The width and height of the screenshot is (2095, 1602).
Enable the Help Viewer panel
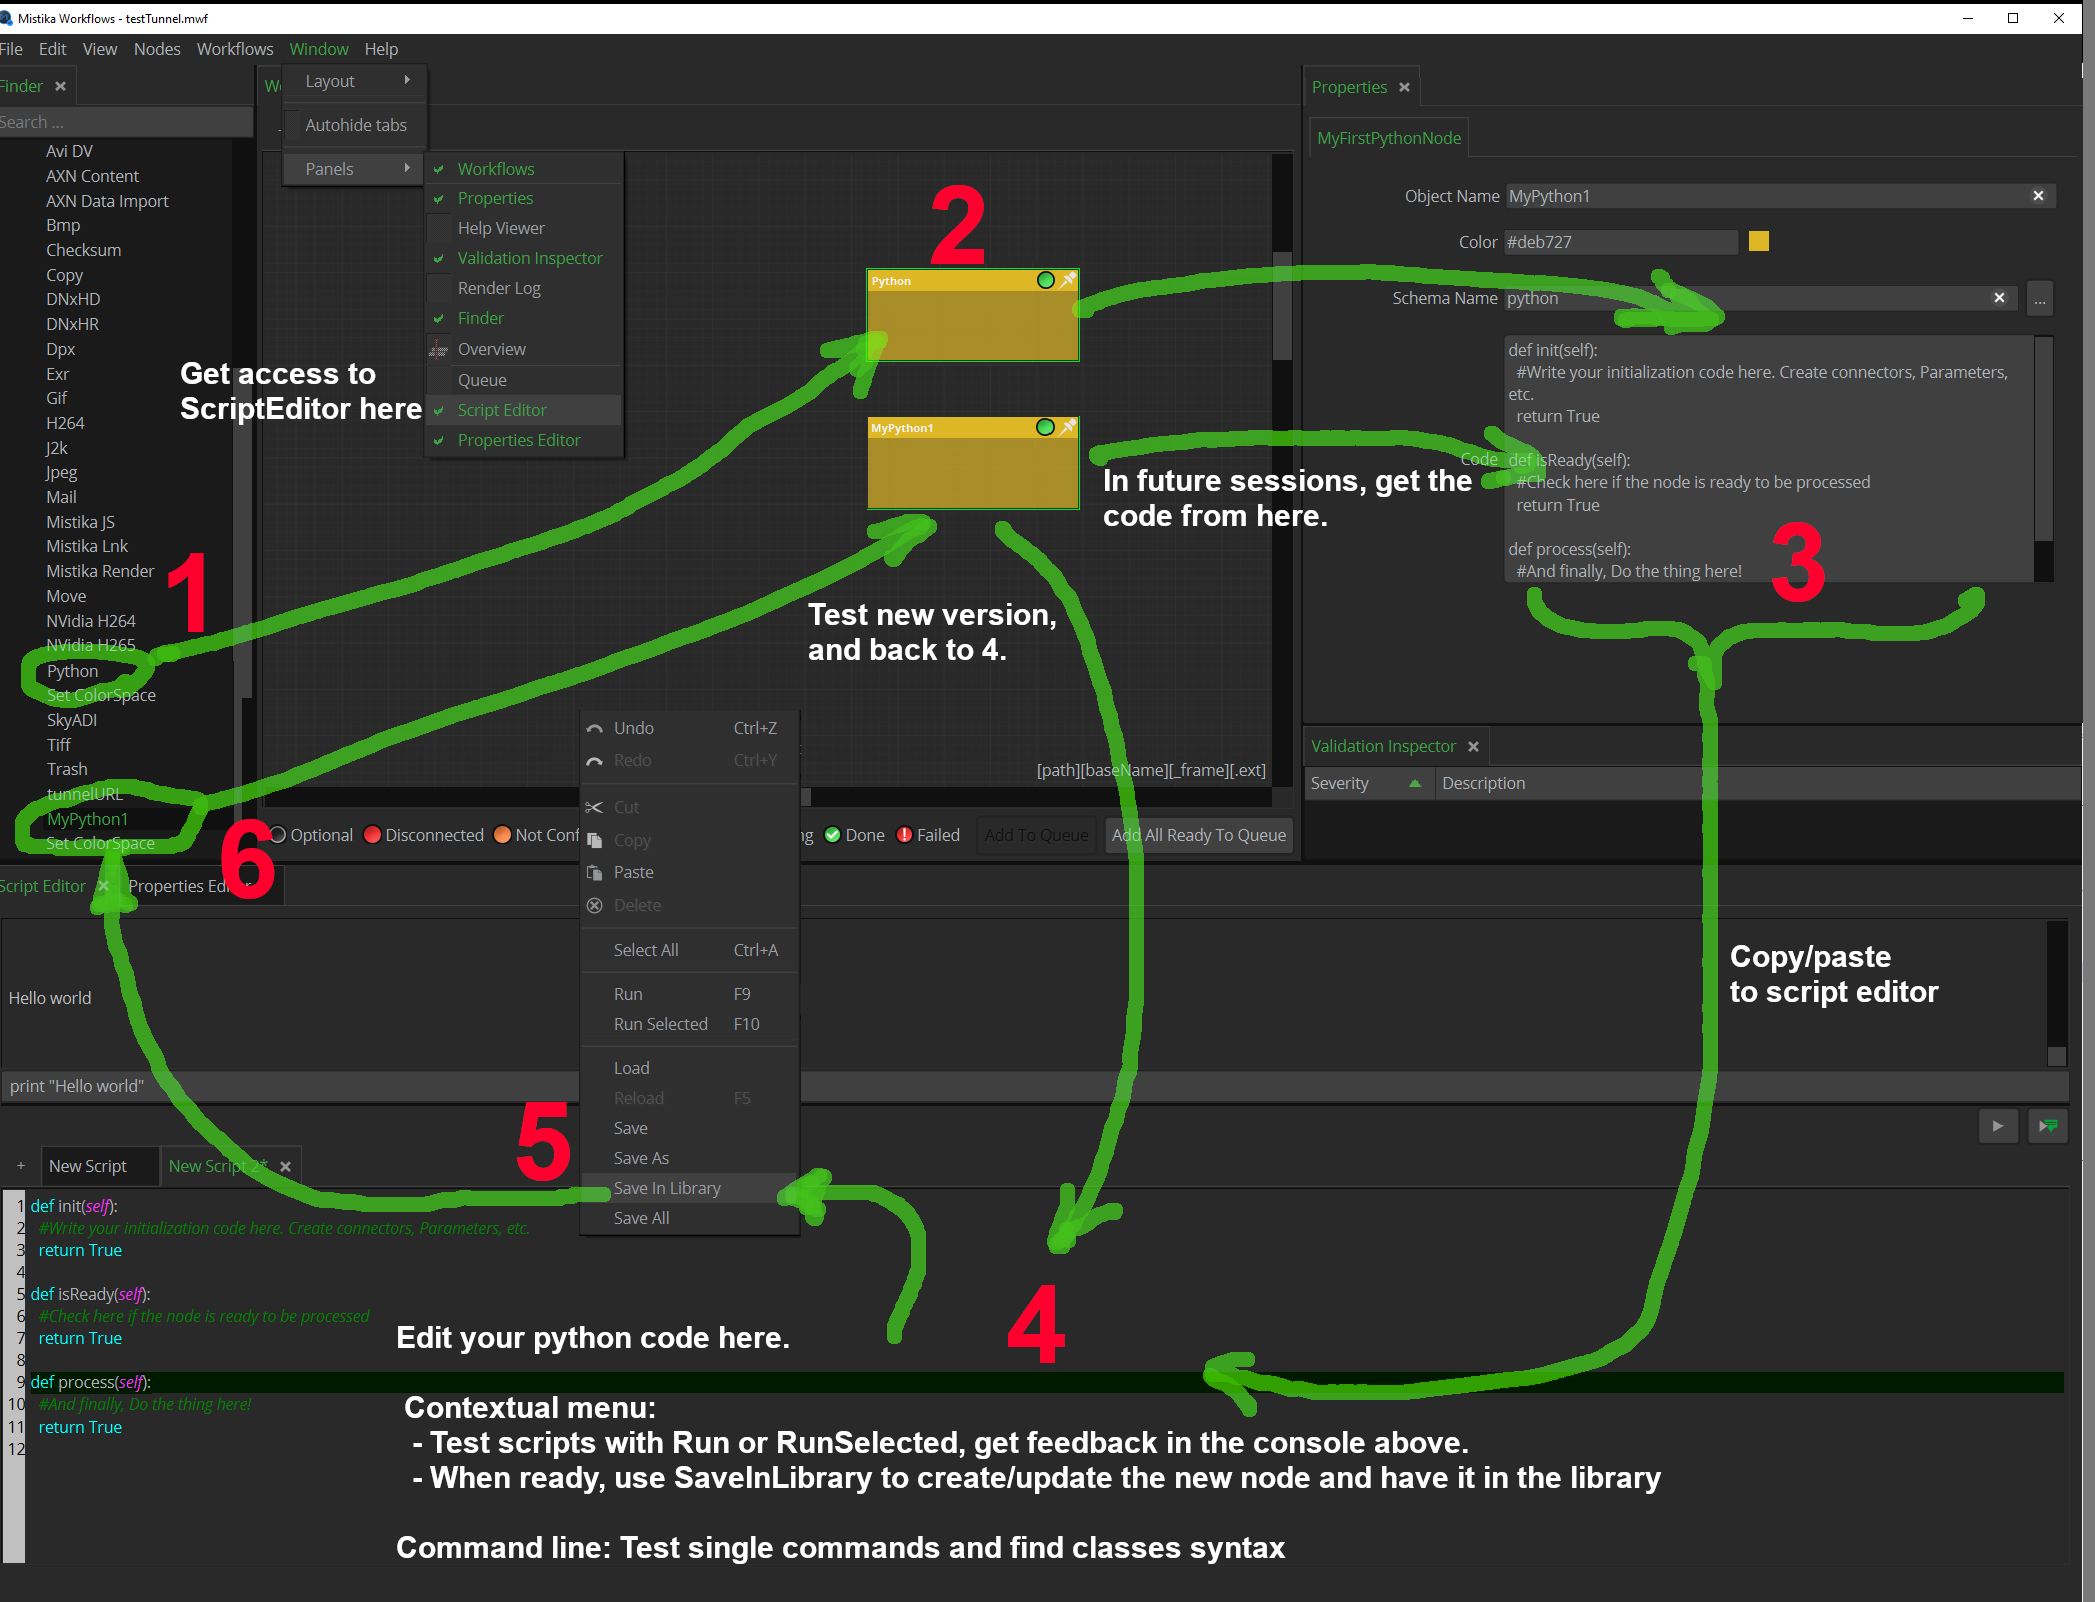point(524,228)
